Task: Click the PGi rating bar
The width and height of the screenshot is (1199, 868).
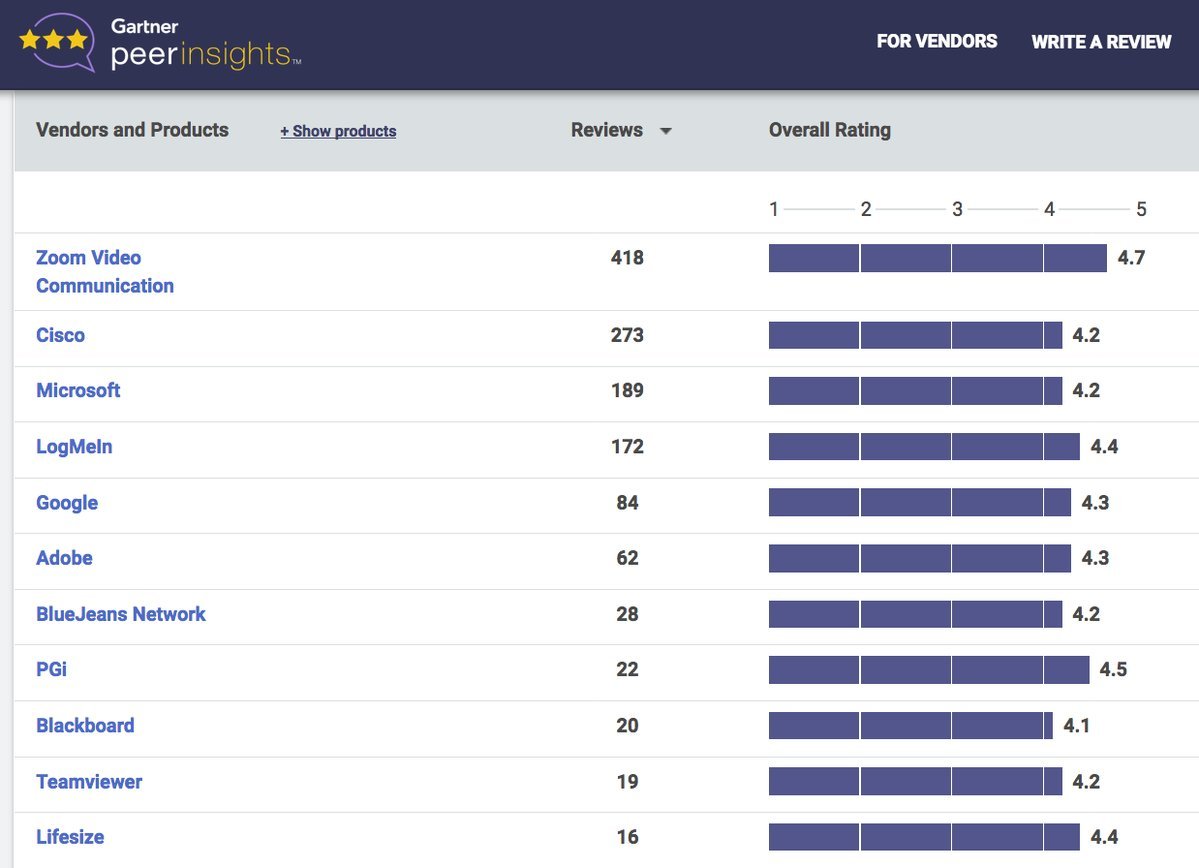Action: tap(929, 669)
